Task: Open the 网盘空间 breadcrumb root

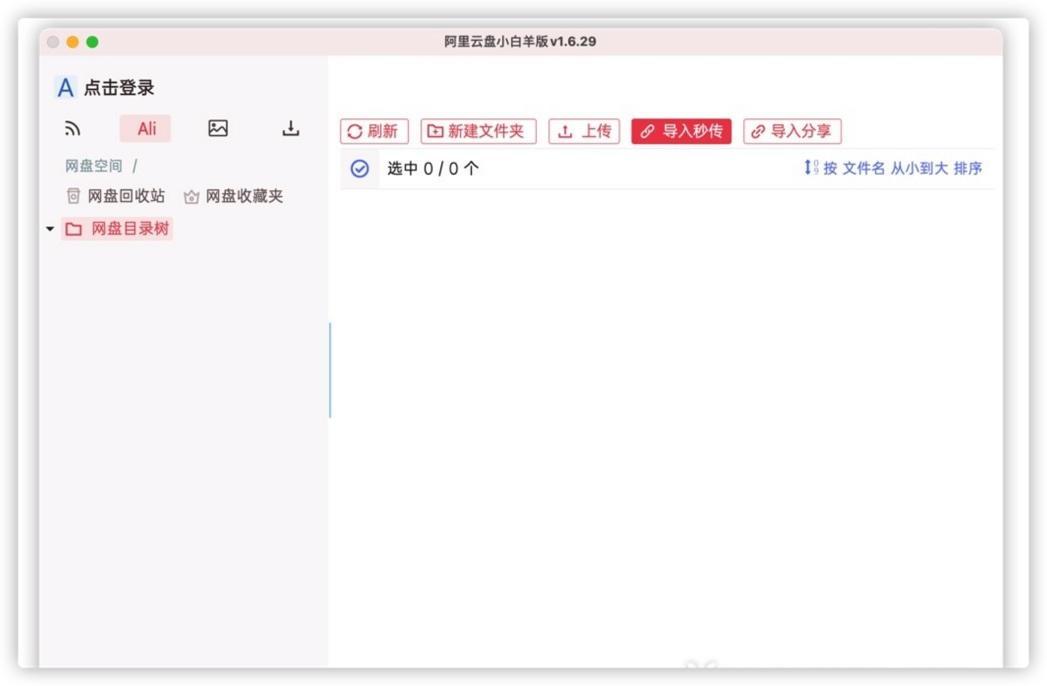Action: (92, 165)
